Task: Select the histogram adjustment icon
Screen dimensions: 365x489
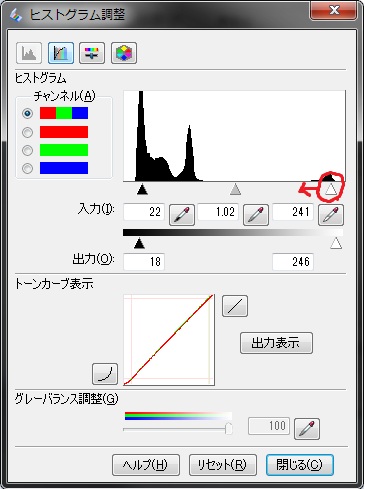Action: (61, 53)
